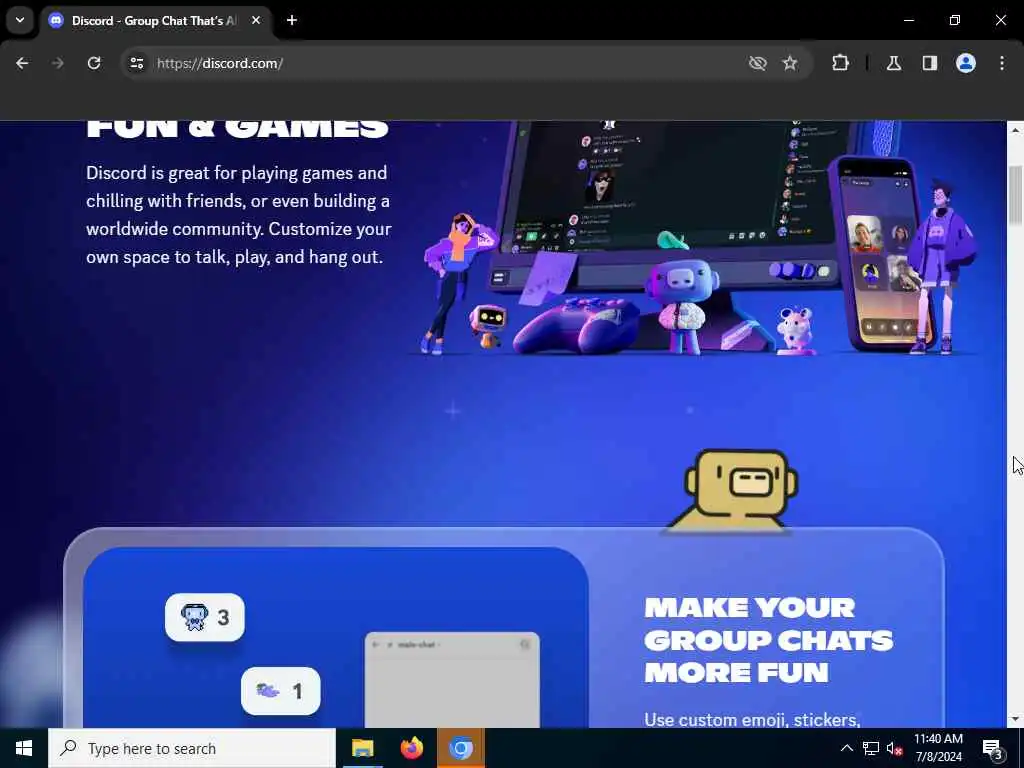Click the 'Type here to search' taskbar box

point(192,748)
